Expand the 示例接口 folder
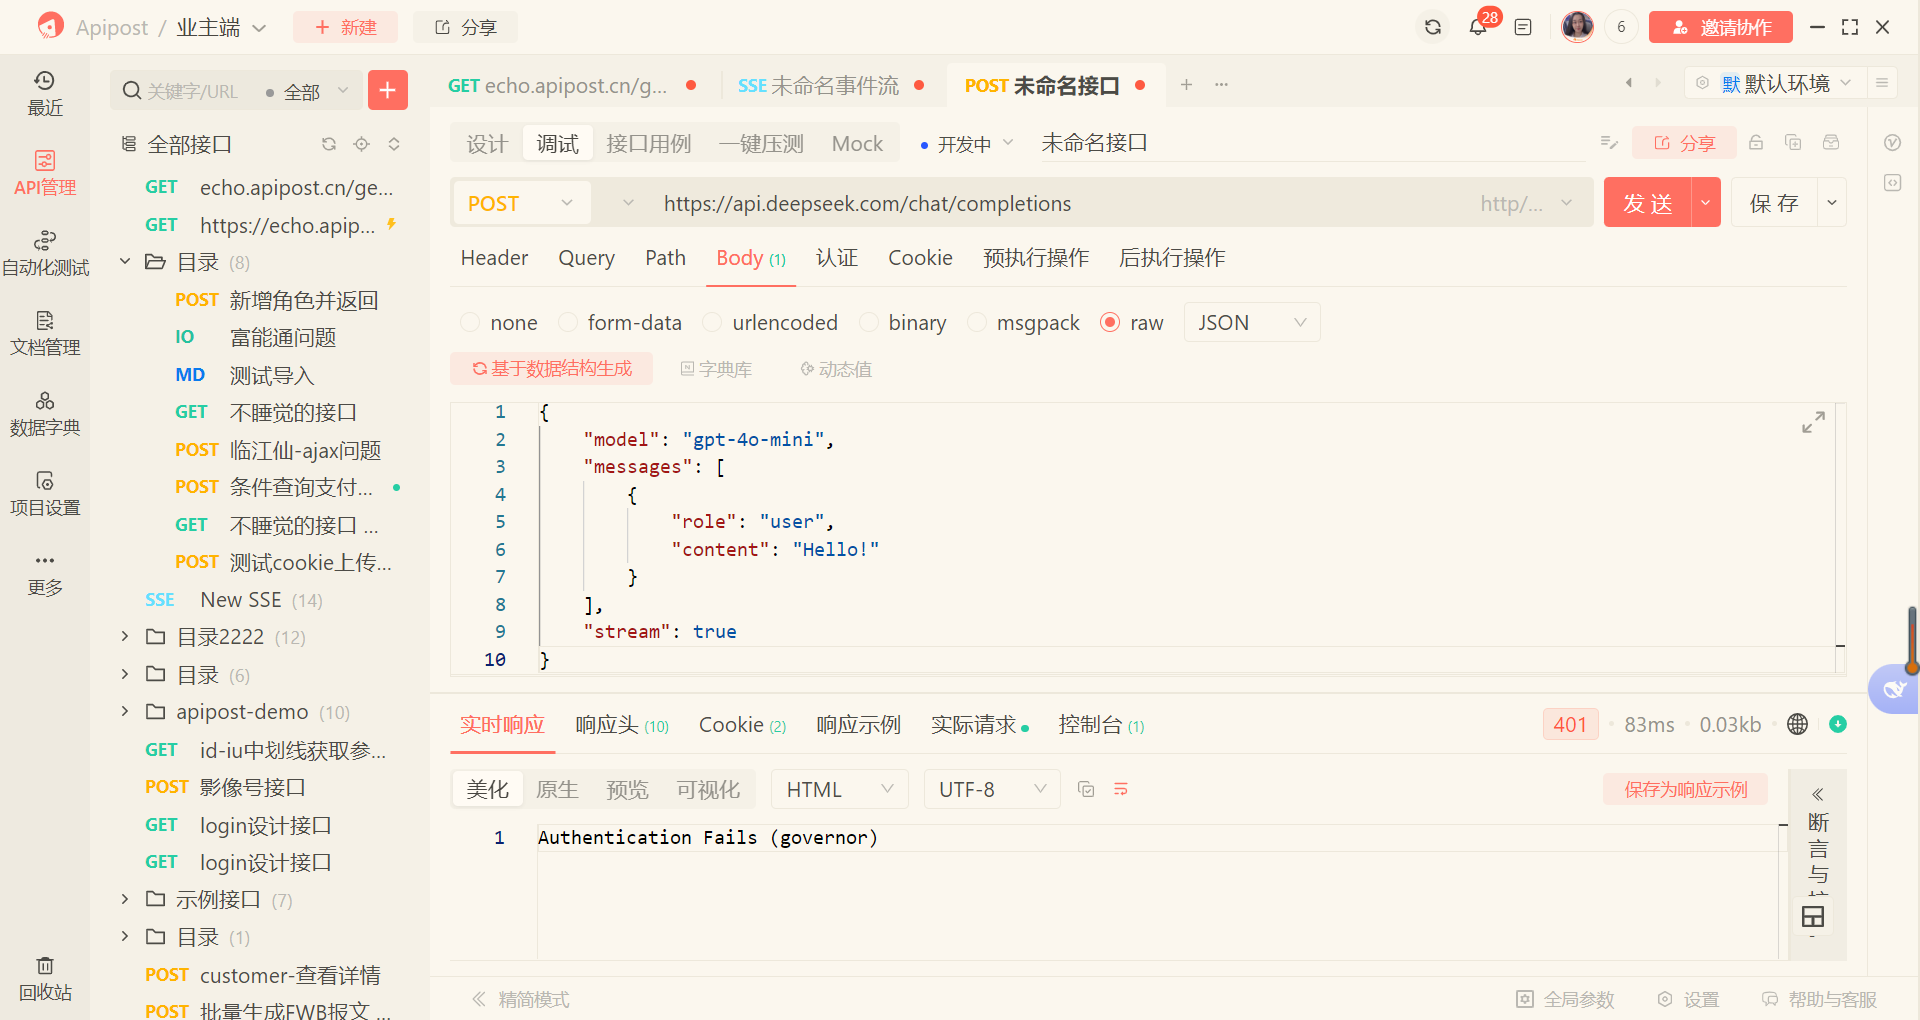The image size is (1920, 1020). [124, 899]
